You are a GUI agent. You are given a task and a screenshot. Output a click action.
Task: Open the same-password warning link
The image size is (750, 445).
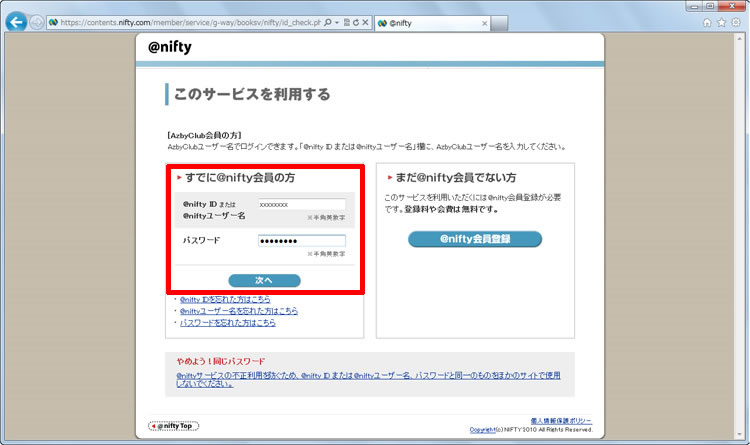(x=368, y=379)
